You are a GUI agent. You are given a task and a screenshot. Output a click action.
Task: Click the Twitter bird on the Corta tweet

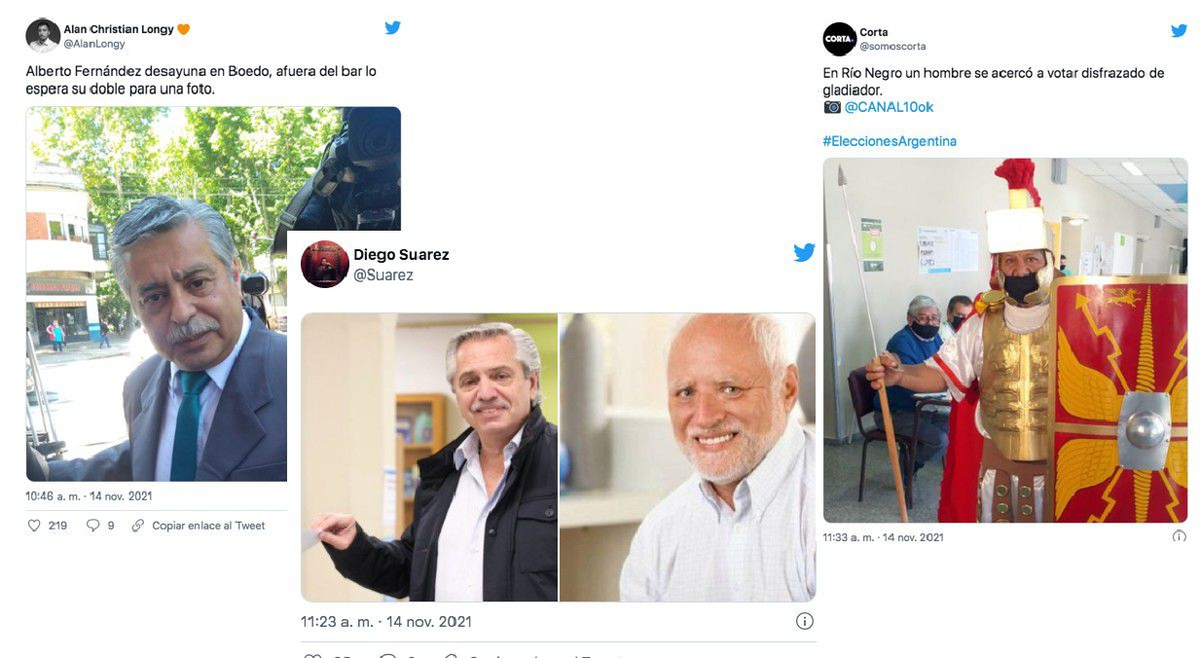[x=1179, y=30]
